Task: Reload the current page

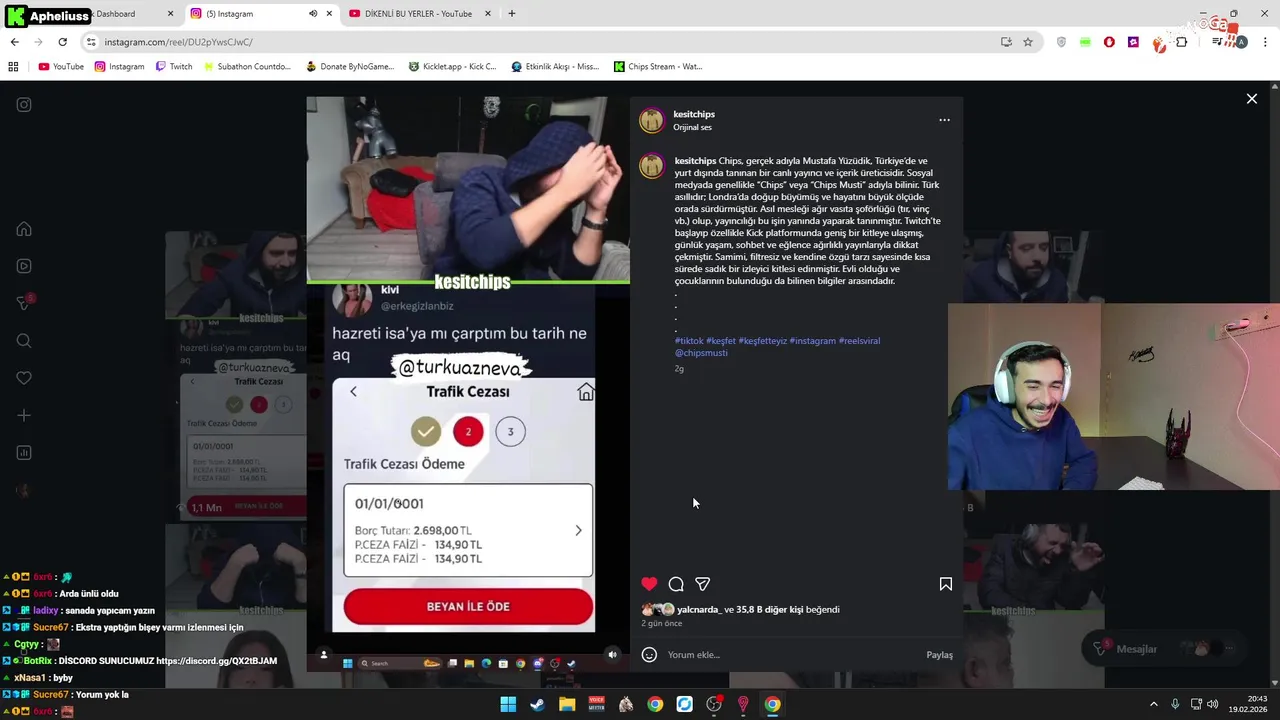Action: tap(62, 42)
